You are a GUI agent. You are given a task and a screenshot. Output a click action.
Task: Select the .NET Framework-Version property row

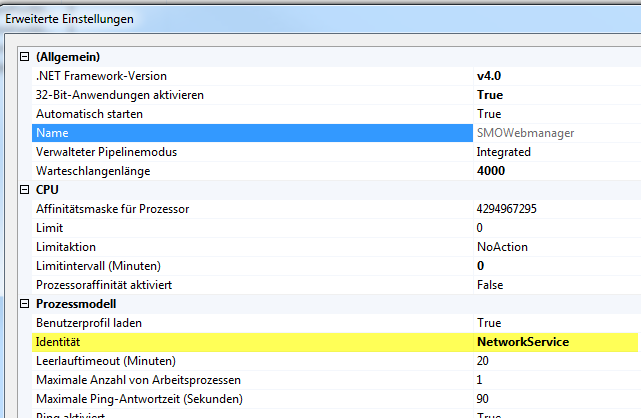click(x=100, y=76)
